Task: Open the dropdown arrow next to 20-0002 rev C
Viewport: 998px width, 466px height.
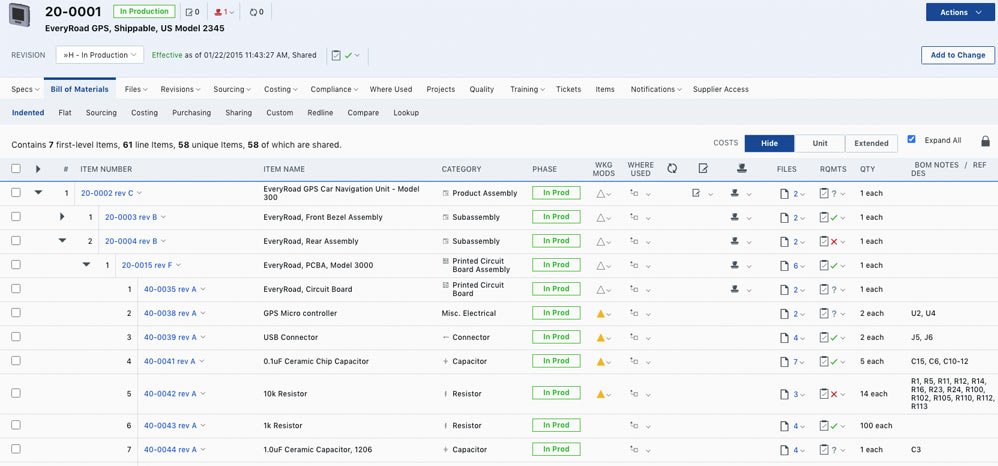Action: click(139, 194)
